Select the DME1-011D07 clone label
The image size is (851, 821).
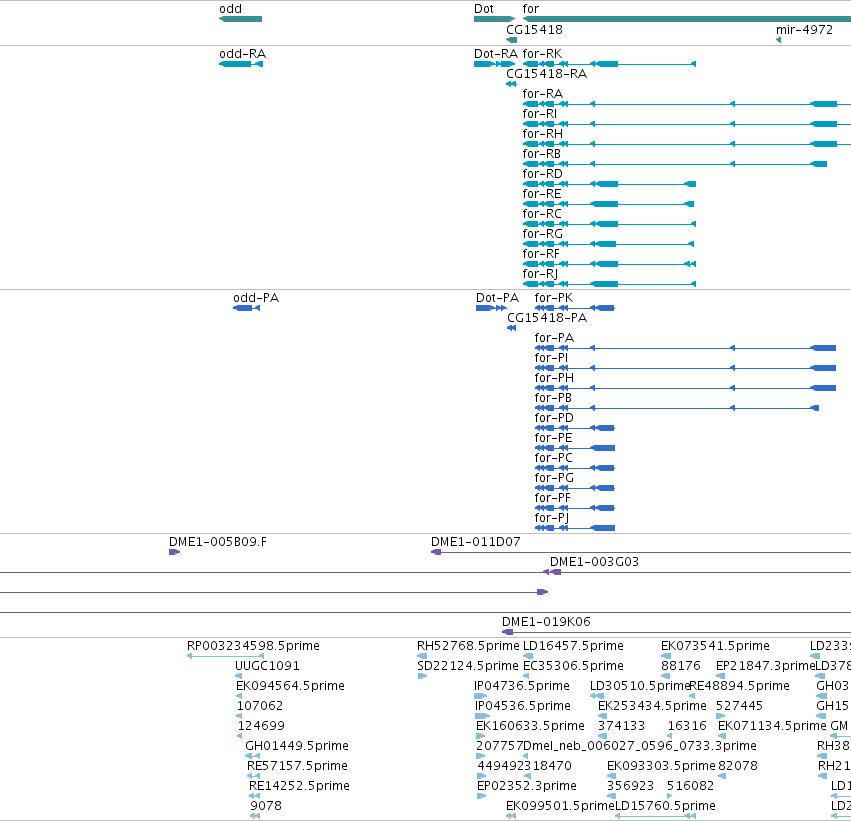[475, 542]
